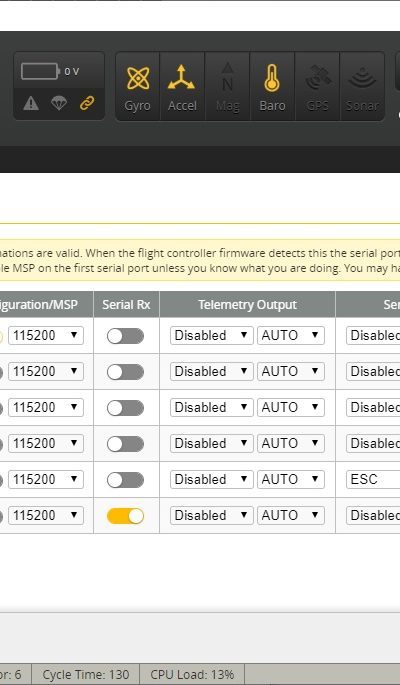400x685 pixels.
Task: Open the ESC sensor input dropdown
Action: pyautogui.click(x=373, y=480)
